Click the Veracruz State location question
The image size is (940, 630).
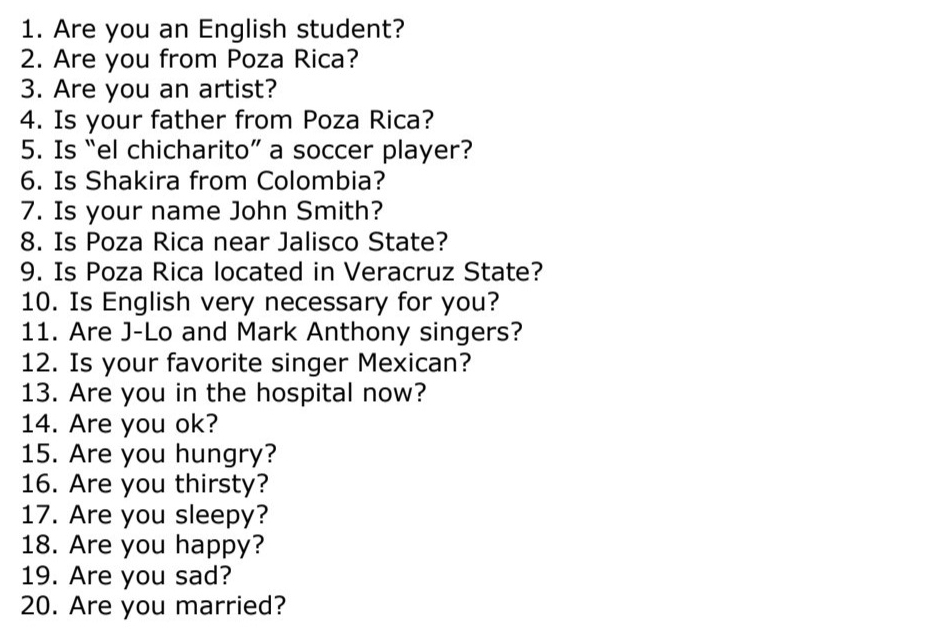pyautogui.click(x=281, y=272)
